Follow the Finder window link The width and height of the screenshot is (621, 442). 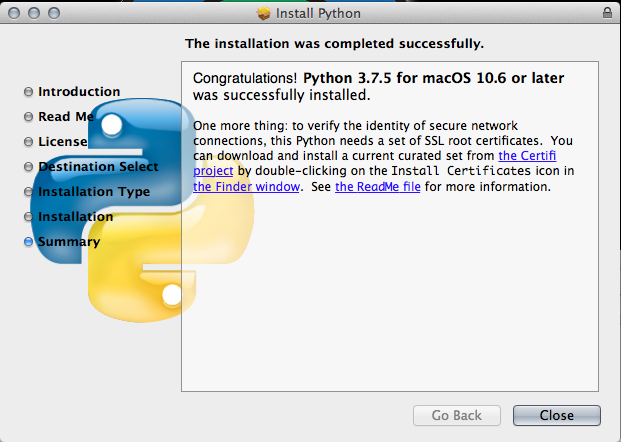click(x=236, y=187)
